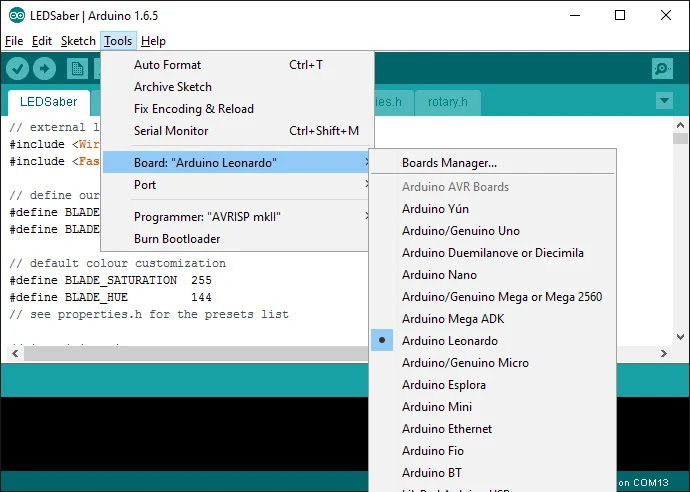Expand the Port submenu
The width and height of the screenshot is (690, 492).
[235, 185]
